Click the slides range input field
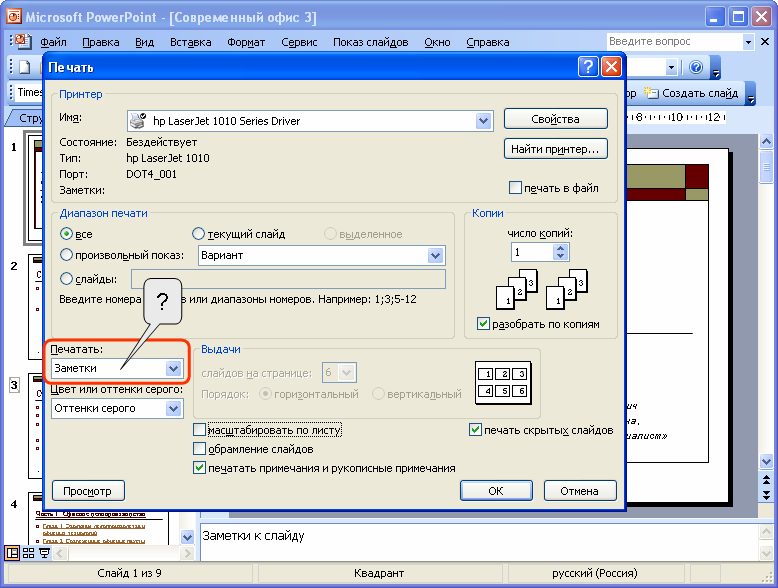 (288, 279)
